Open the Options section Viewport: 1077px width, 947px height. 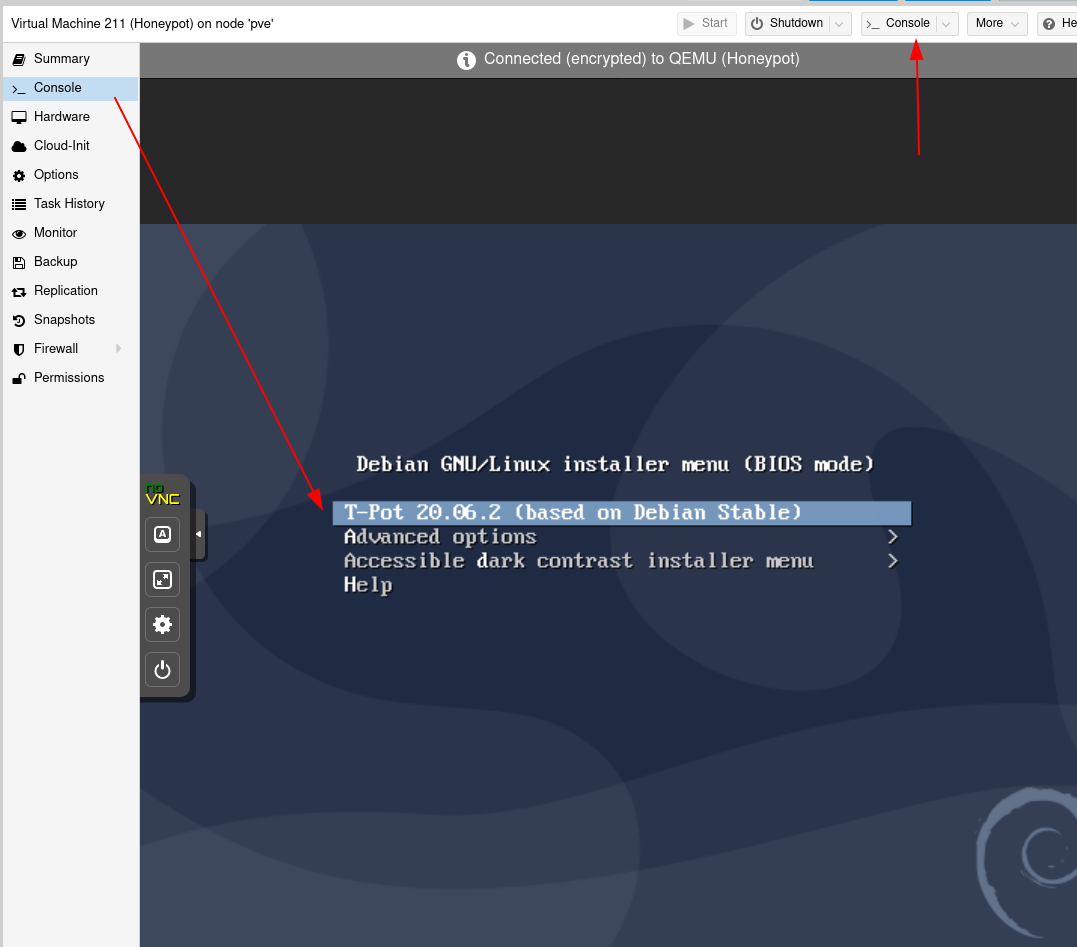click(70, 174)
